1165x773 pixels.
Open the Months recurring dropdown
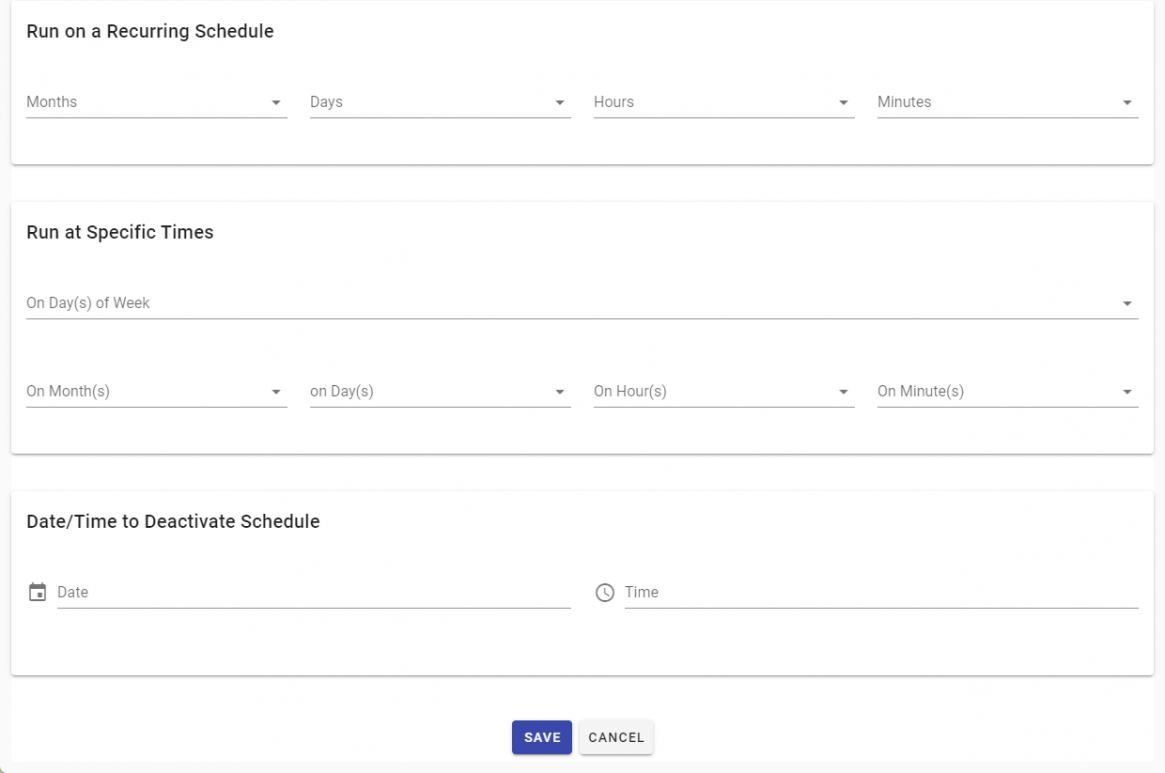click(157, 103)
